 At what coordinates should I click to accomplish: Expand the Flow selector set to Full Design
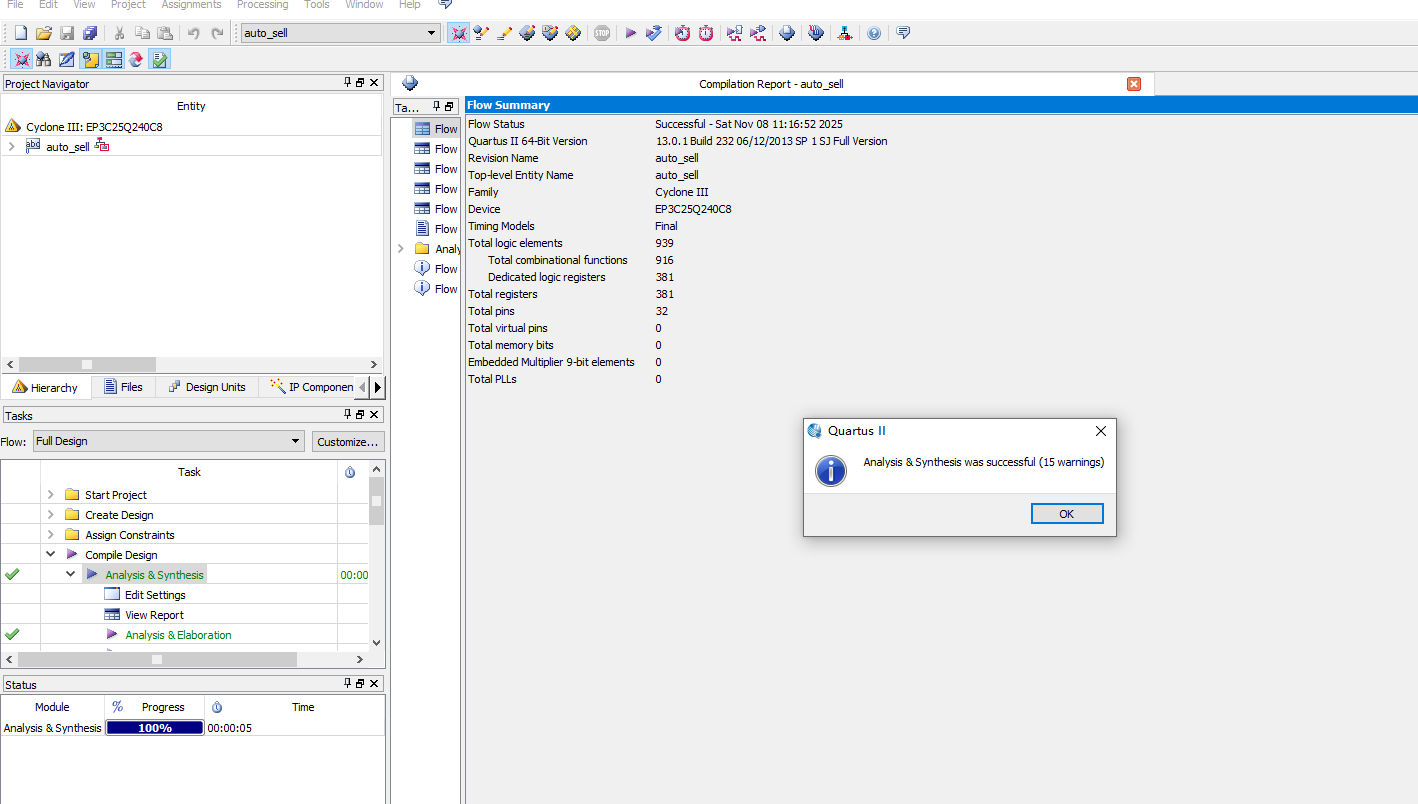[x=296, y=441]
